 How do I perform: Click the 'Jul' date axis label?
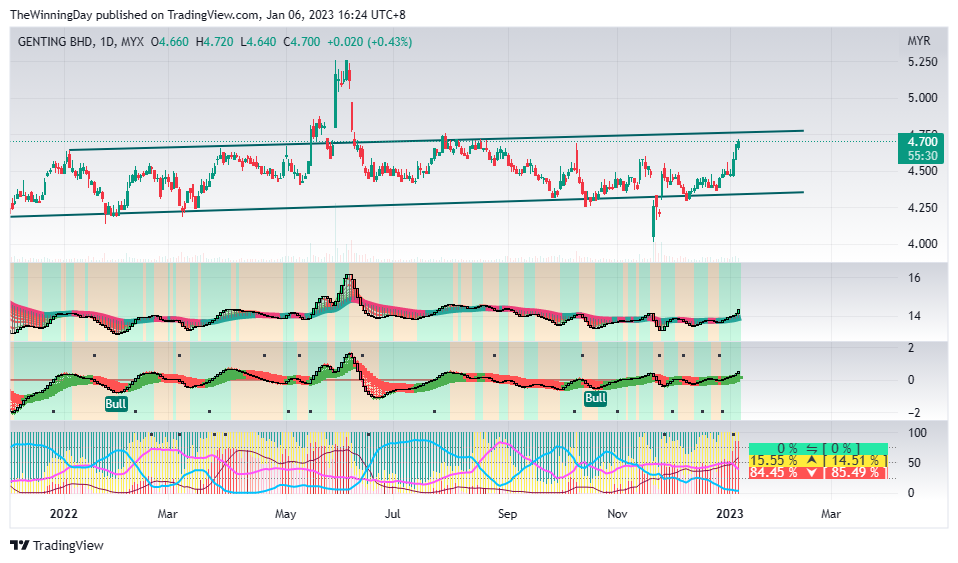coord(392,513)
